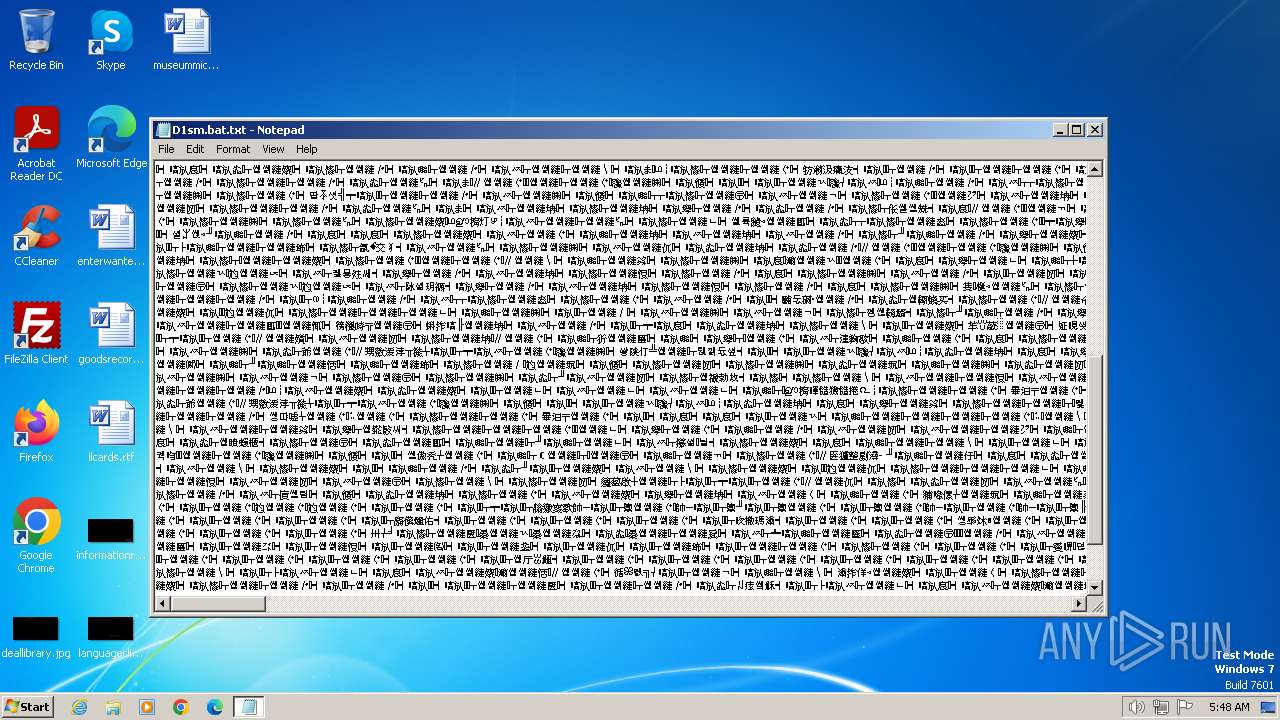Click the horizontal scrollbar right arrow

pos(1078,604)
